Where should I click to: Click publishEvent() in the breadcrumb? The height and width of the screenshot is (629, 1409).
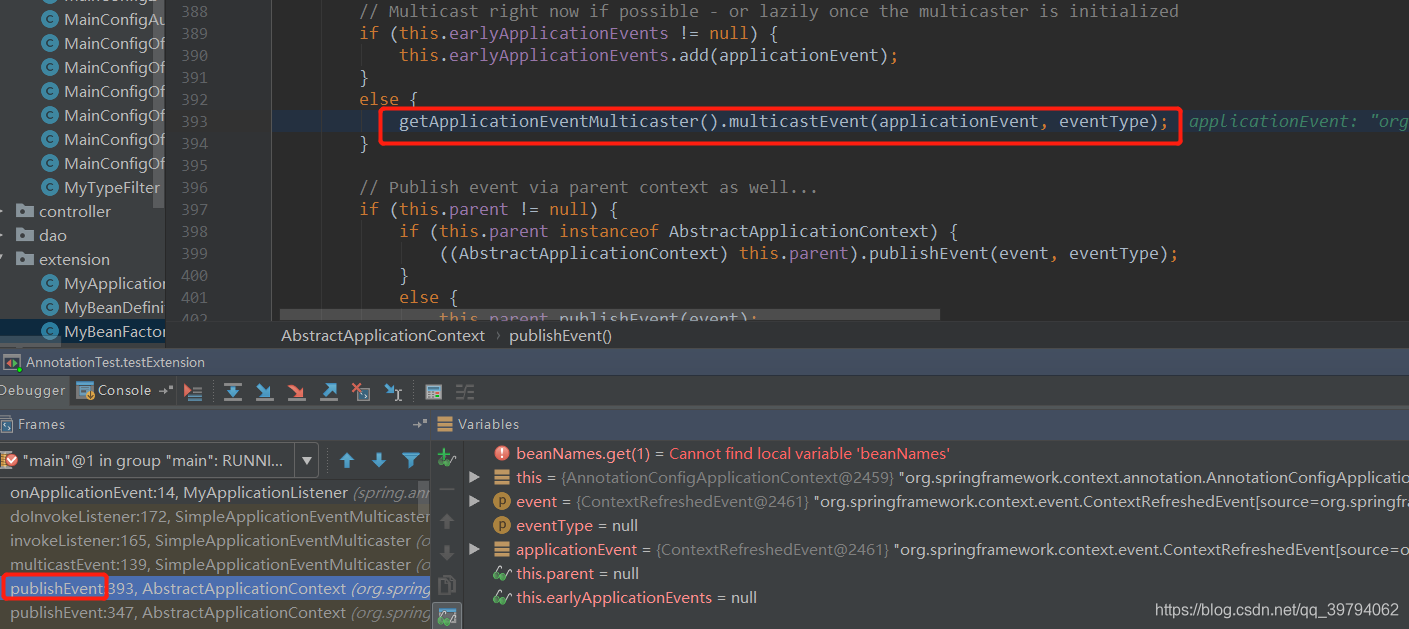pos(560,336)
